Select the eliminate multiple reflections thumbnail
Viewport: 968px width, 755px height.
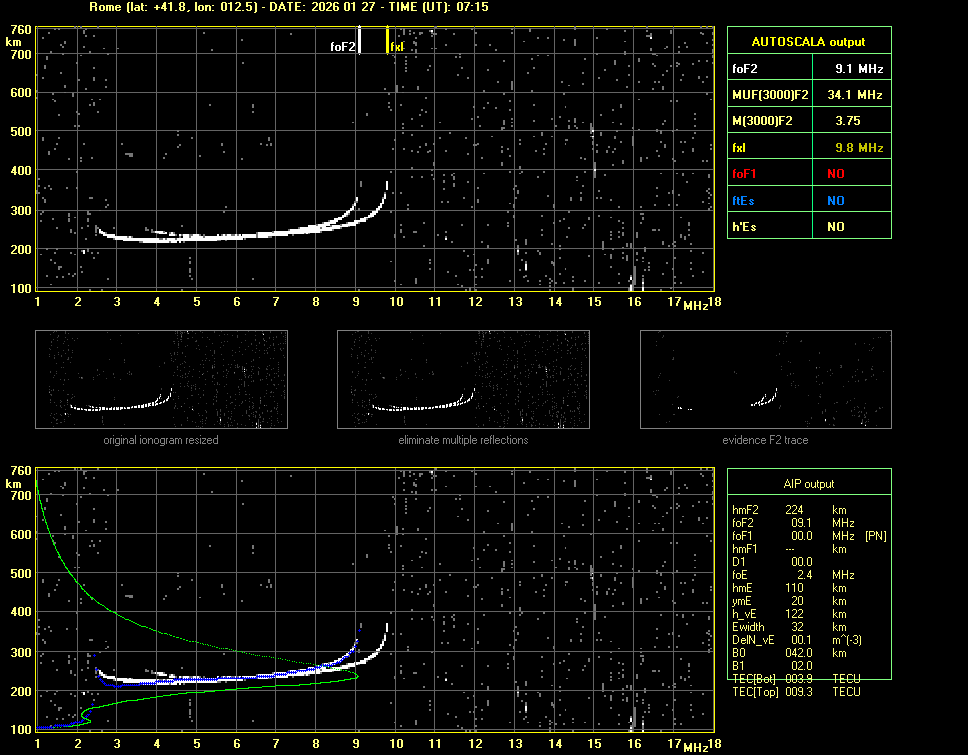pos(463,379)
